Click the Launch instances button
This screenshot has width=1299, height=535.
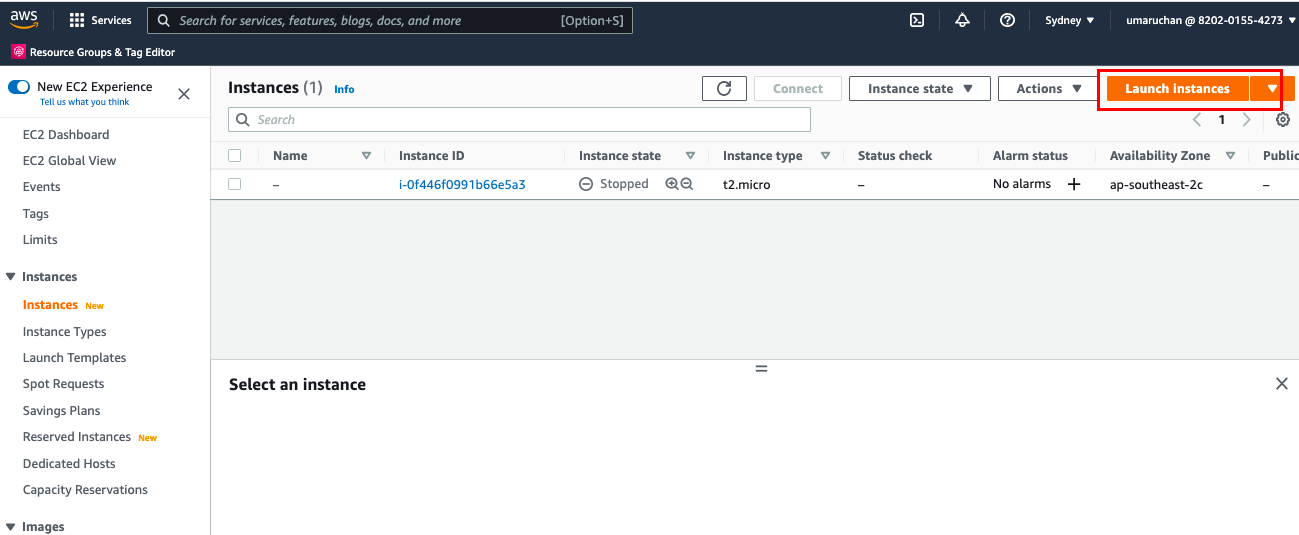pyautogui.click(x=1178, y=89)
